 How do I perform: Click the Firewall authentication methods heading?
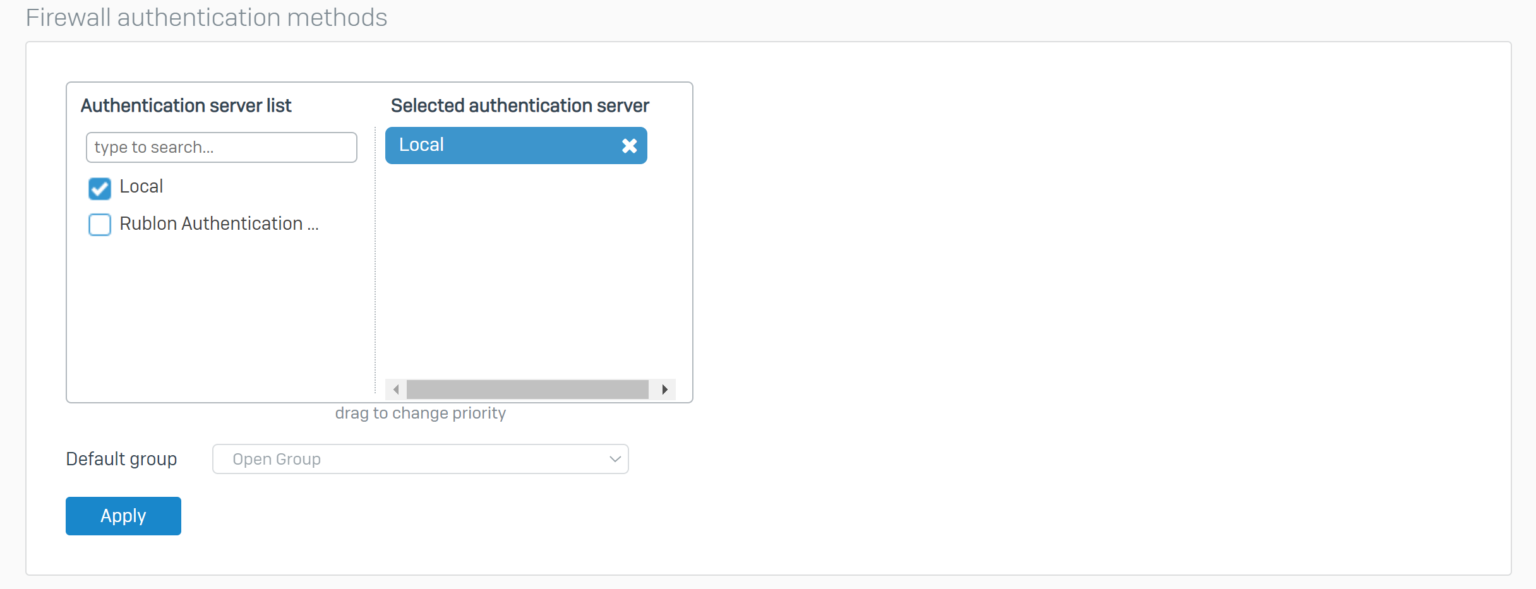pyautogui.click(x=206, y=17)
